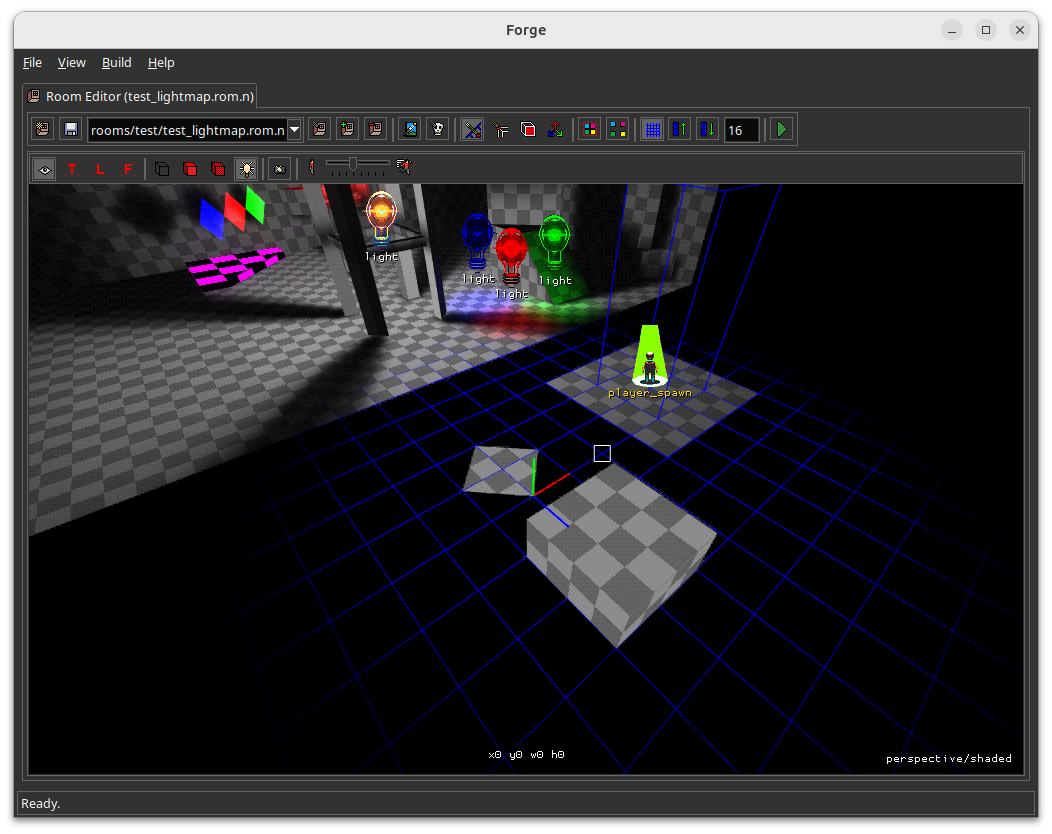Click the fast running figure icon

(x=404, y=166)
